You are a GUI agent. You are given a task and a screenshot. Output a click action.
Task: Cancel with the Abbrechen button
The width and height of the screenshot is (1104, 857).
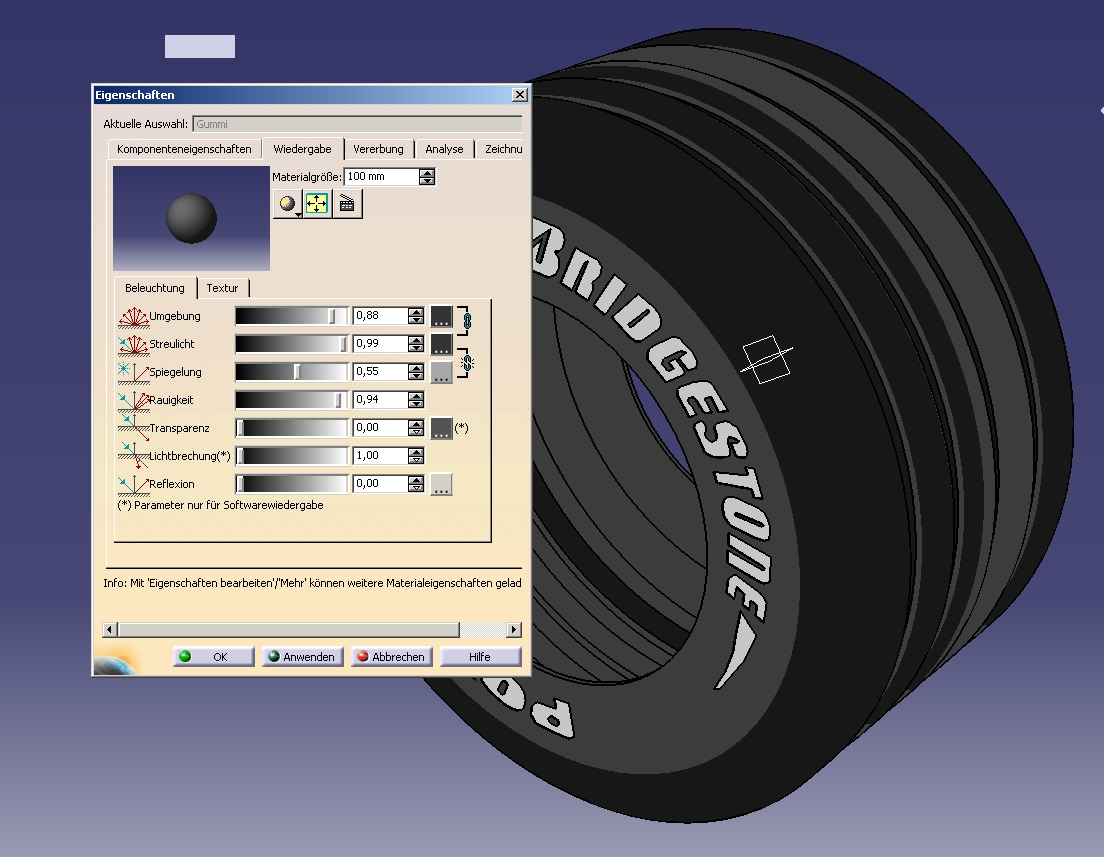click(391, 656)
